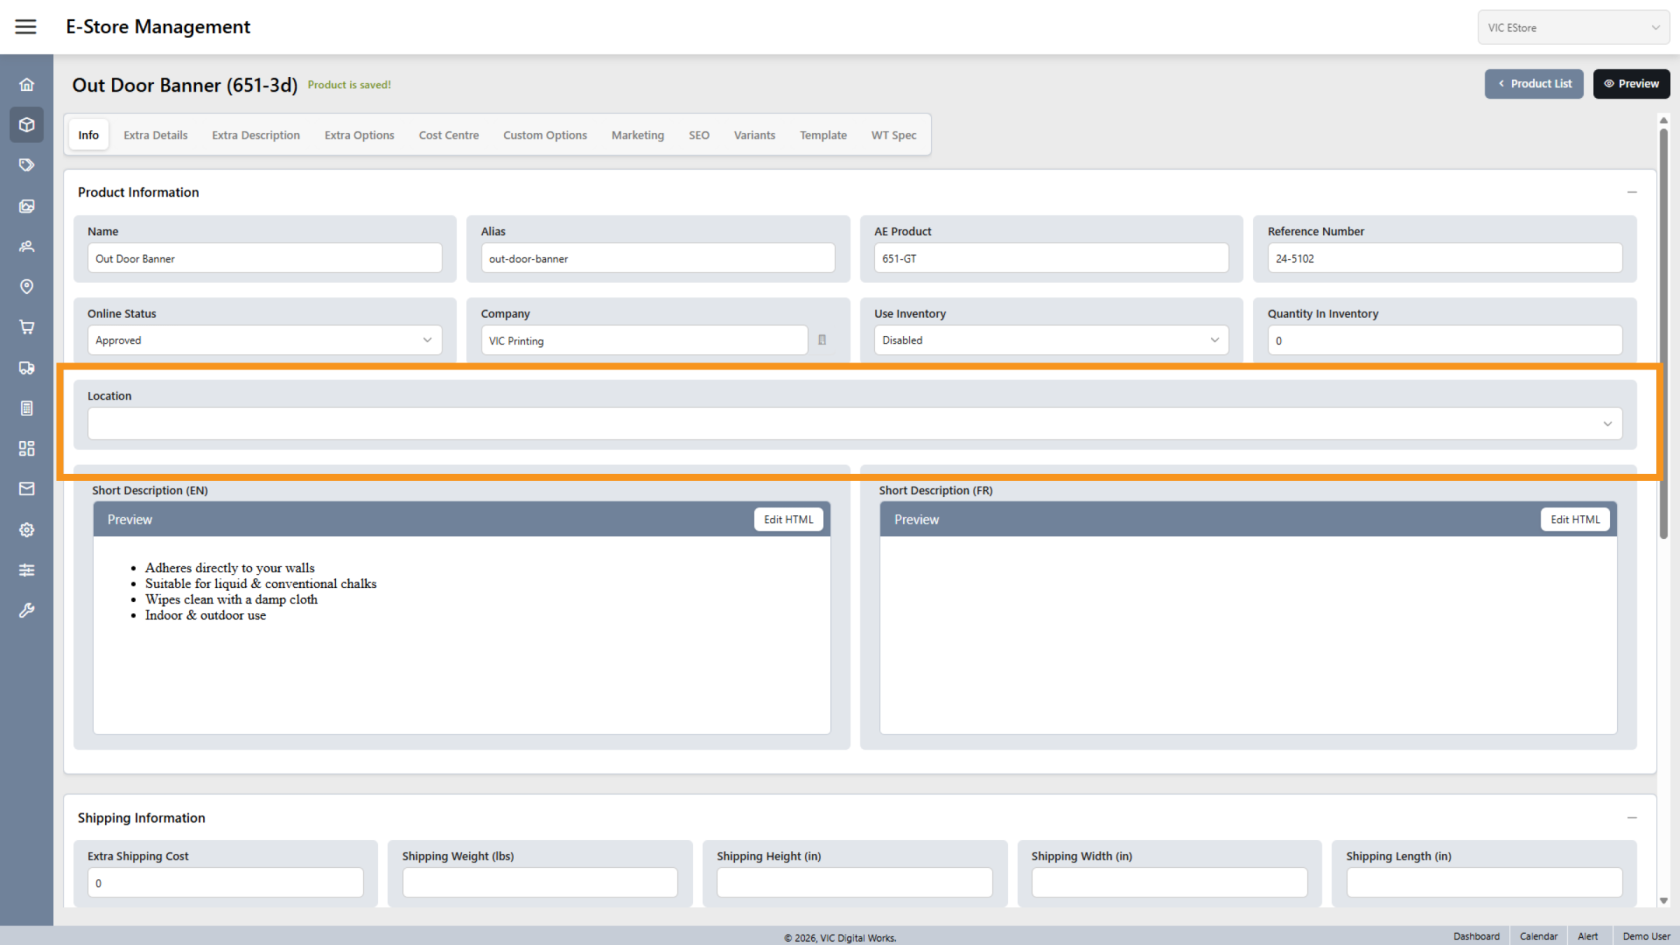Open the Location dropdown
Image resolution: width=1680 pixels, height=945 pixels.
pyautogui.click(x=854, y=424)
